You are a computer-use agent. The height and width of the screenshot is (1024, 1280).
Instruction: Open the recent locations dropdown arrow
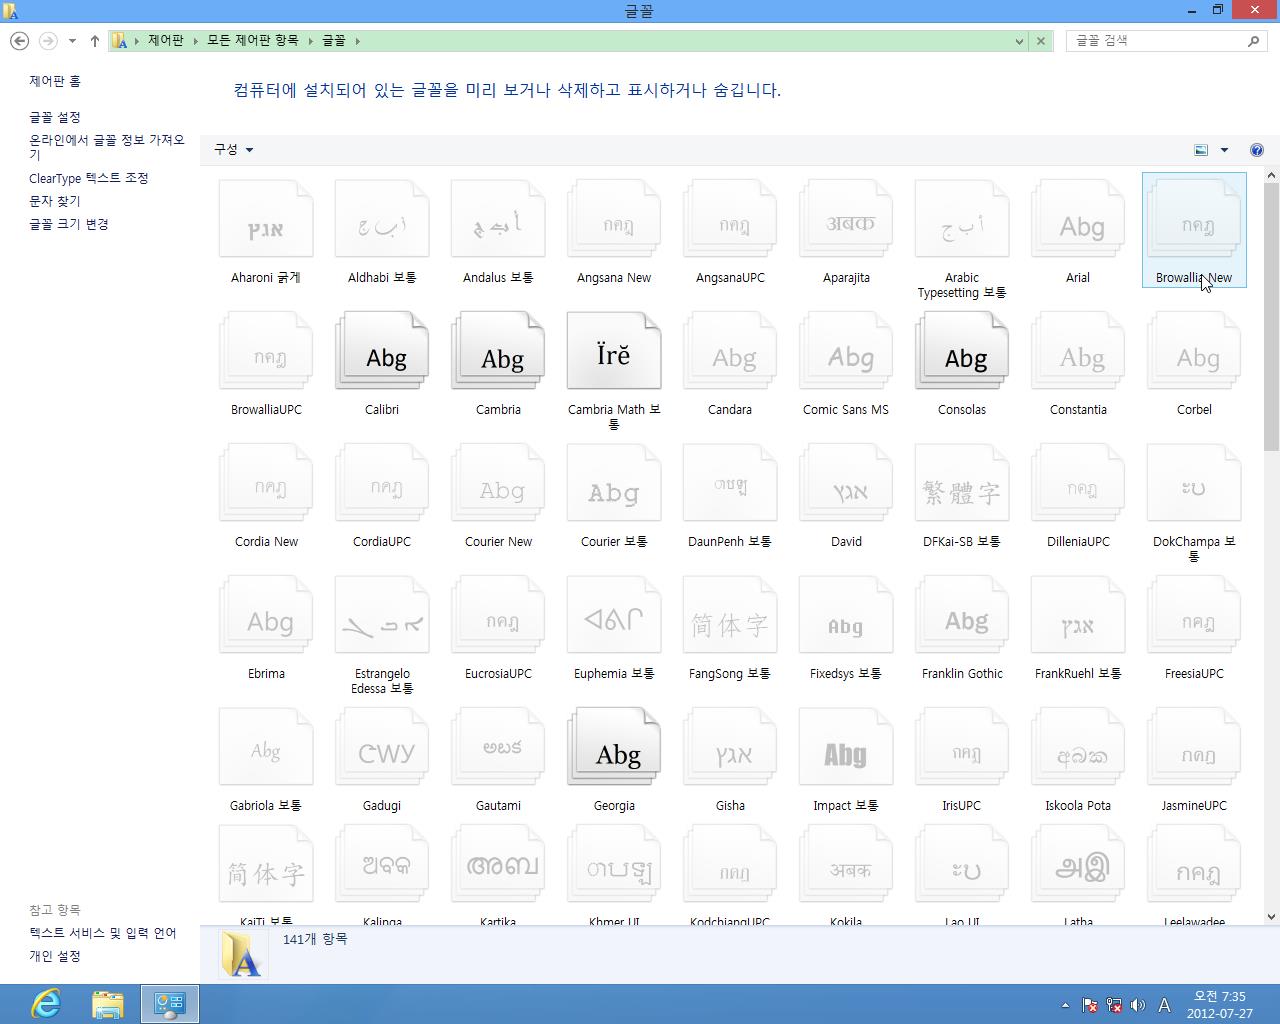(72, 41)
